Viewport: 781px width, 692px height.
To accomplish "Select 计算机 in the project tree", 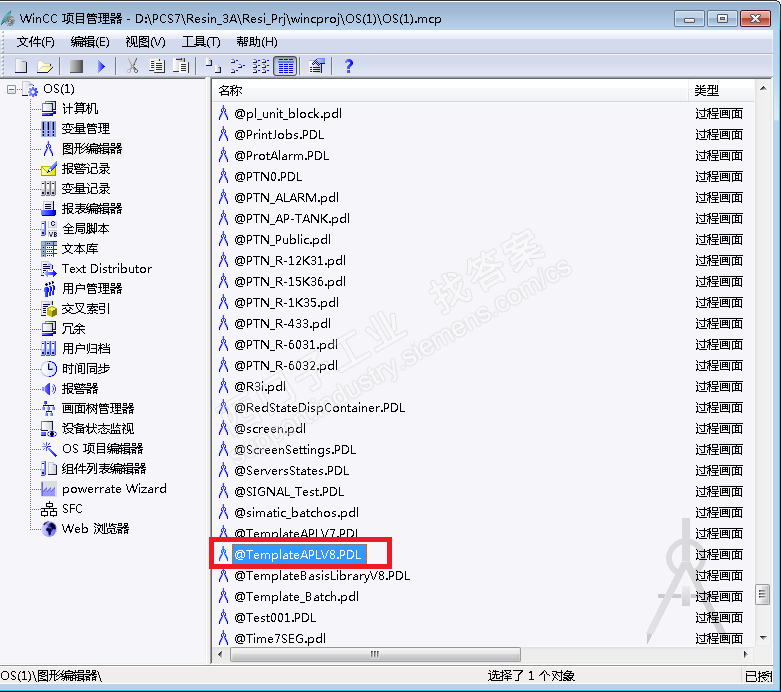I will click(80, 109).
